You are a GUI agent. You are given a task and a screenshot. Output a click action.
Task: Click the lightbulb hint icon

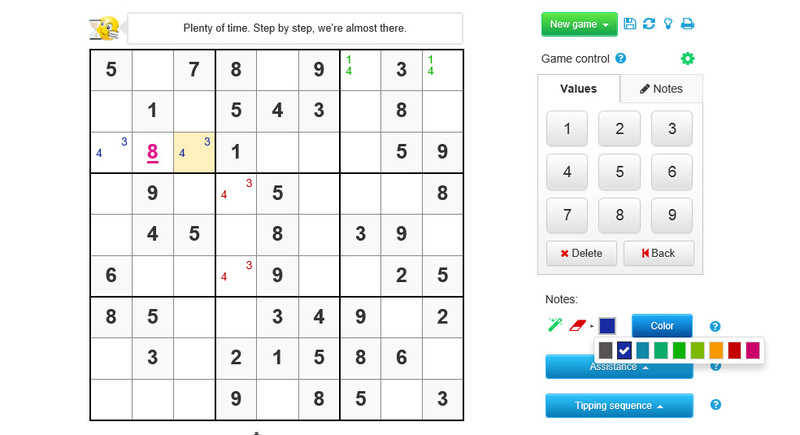click(x=668, y=24)
